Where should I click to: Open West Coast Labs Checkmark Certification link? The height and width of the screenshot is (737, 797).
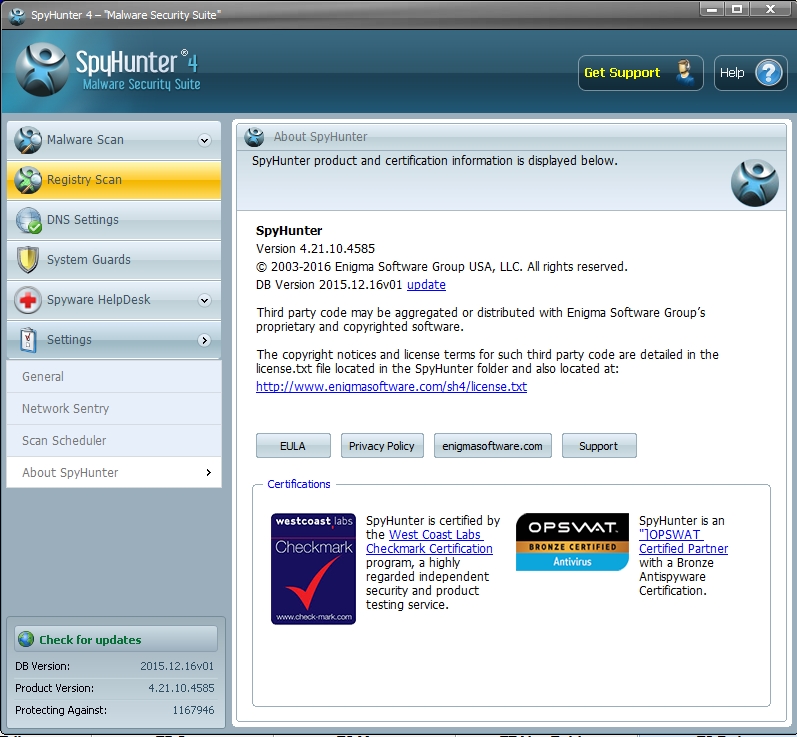click(x=430, y=542)
